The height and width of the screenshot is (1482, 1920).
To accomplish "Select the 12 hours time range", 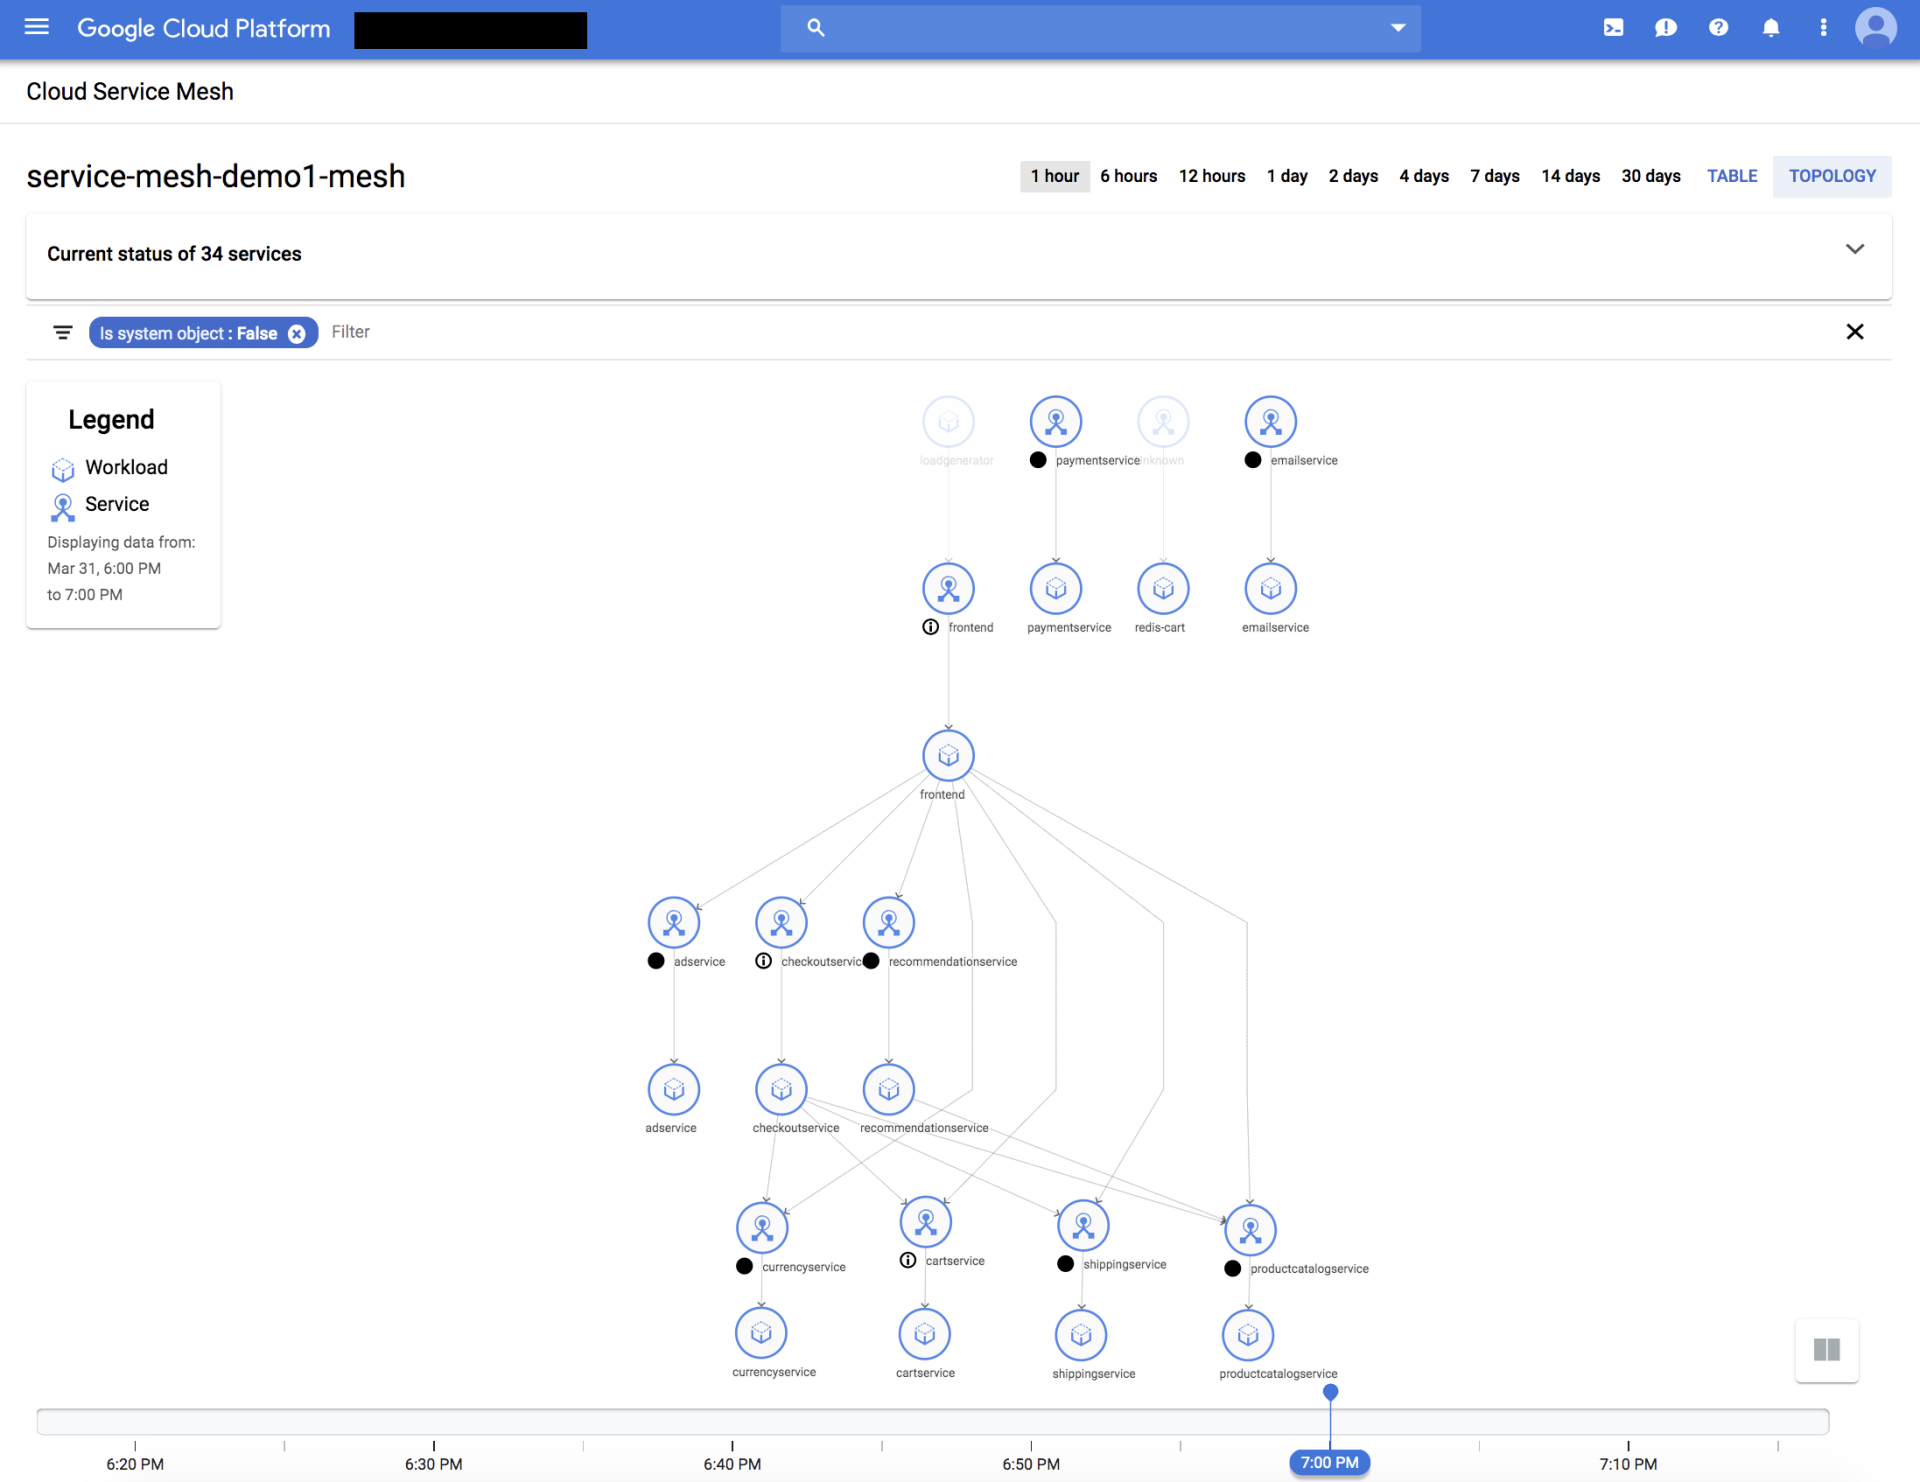I will [1211, 176].
